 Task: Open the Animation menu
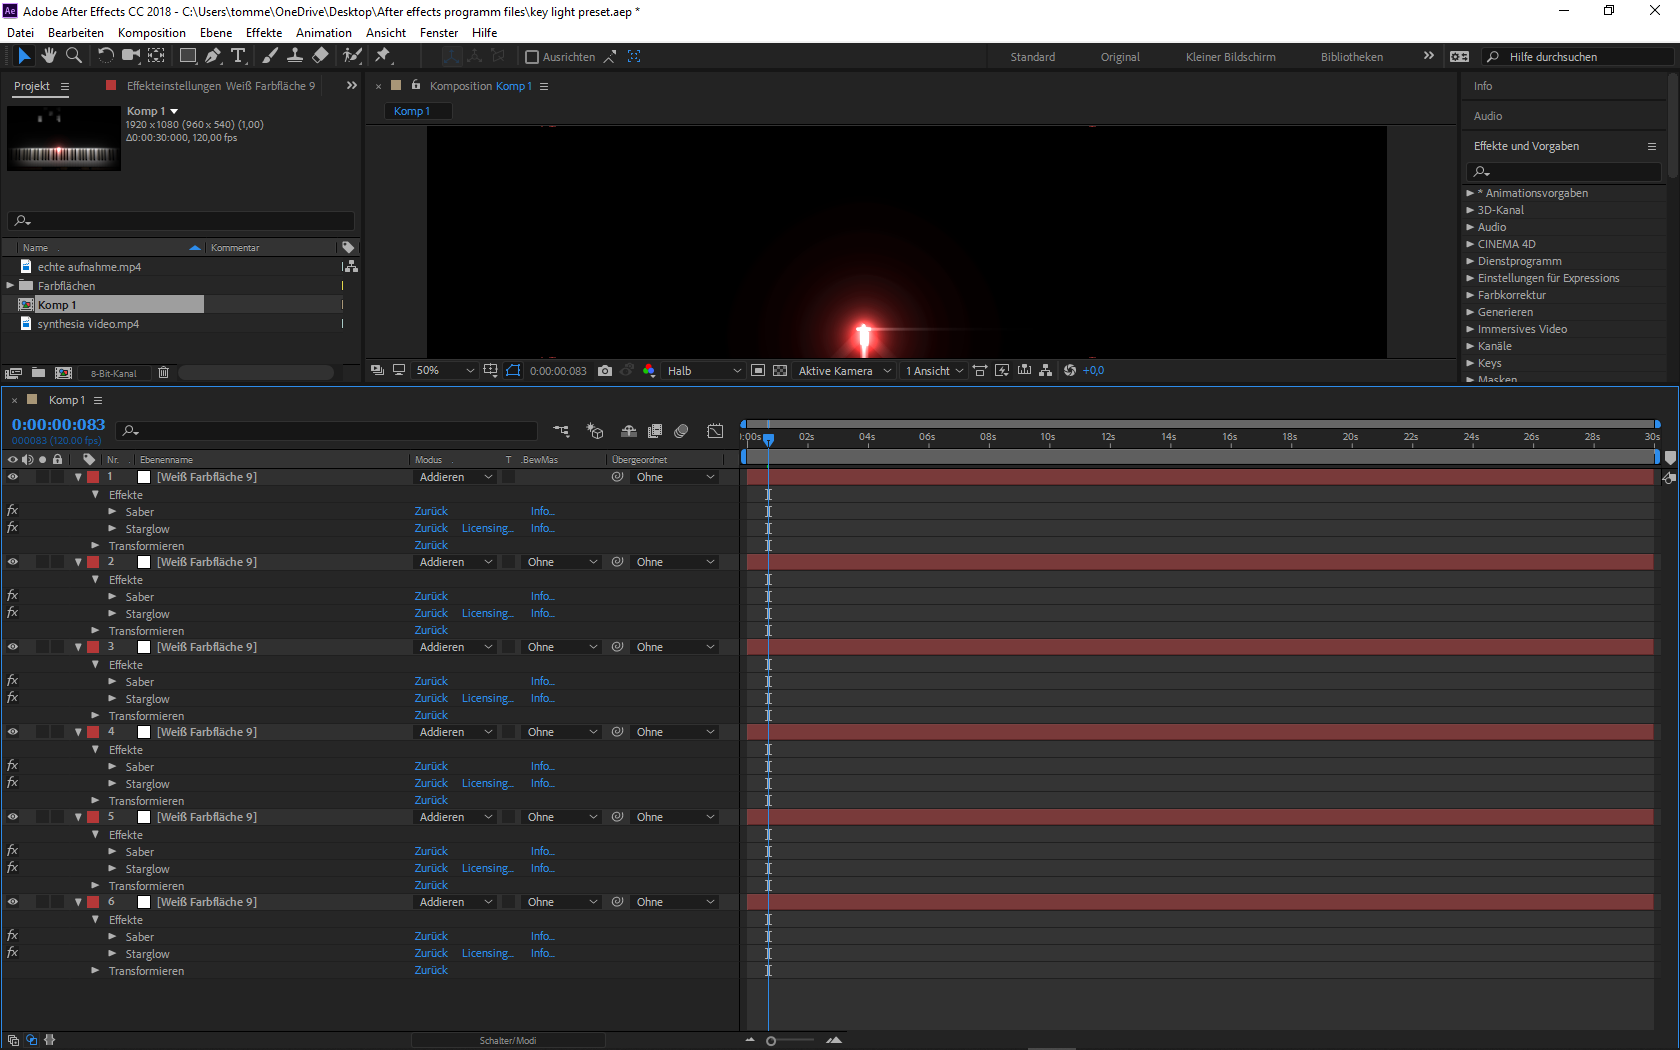click(323, 32)
